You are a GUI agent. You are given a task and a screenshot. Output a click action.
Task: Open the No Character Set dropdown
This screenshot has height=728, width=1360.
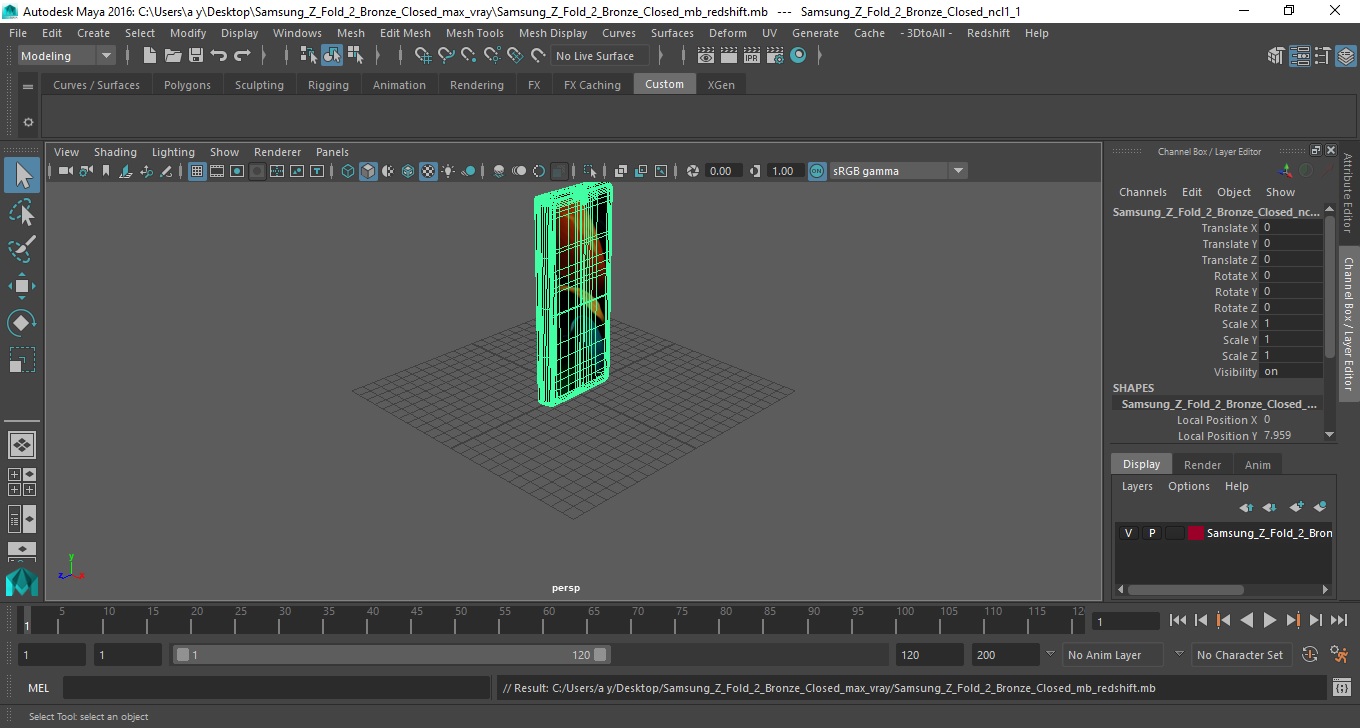click(1240, 655)
